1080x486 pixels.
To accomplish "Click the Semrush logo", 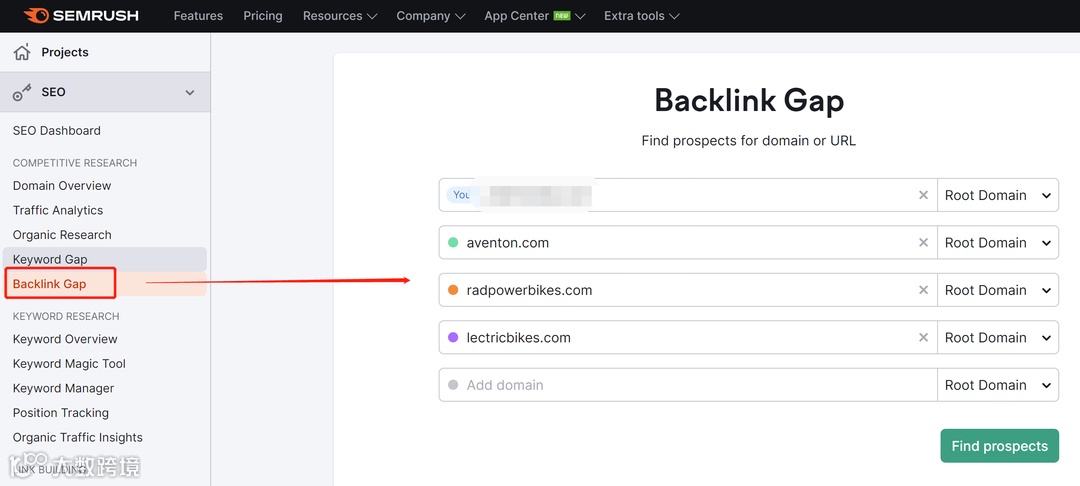I will click(x=81, y=15).
